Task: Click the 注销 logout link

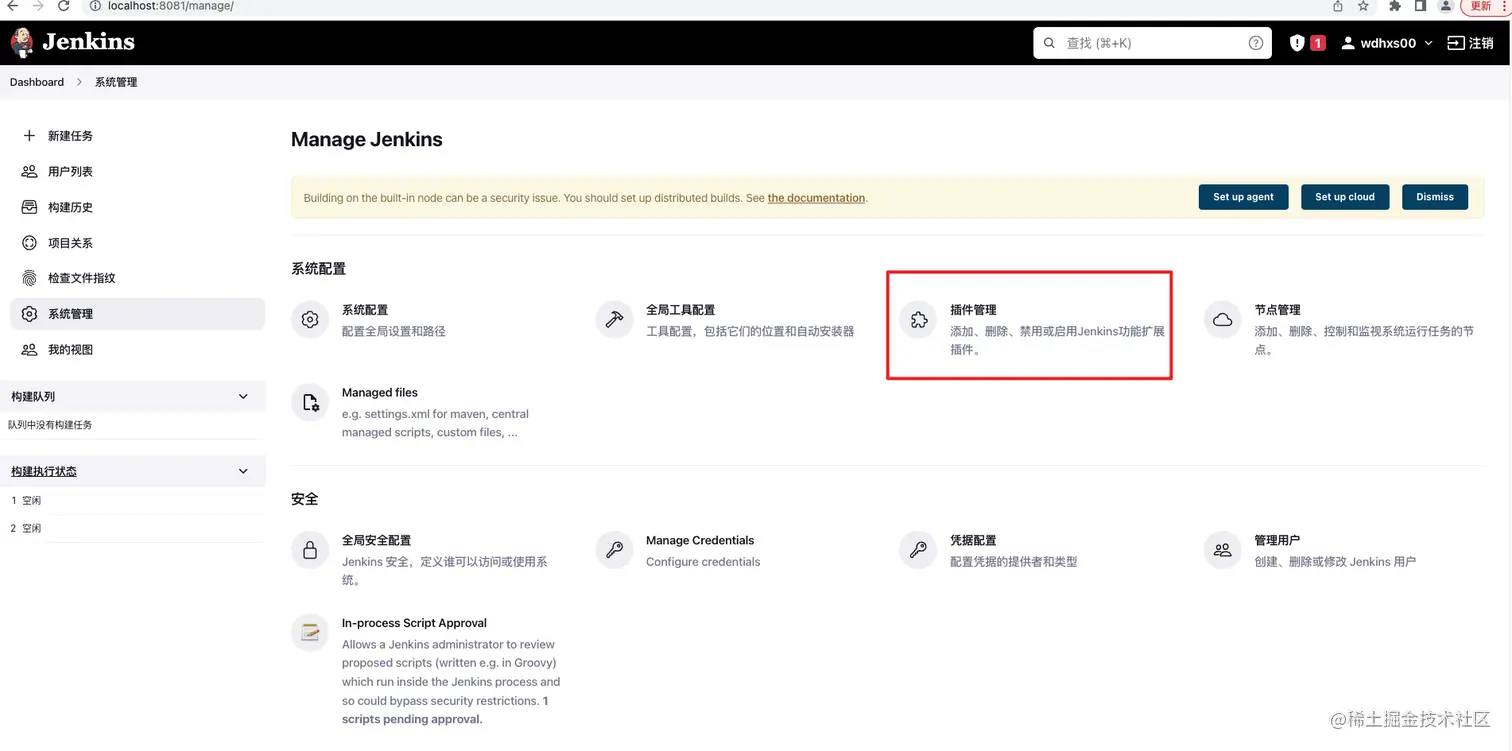Action: (x=1470, y=43)
